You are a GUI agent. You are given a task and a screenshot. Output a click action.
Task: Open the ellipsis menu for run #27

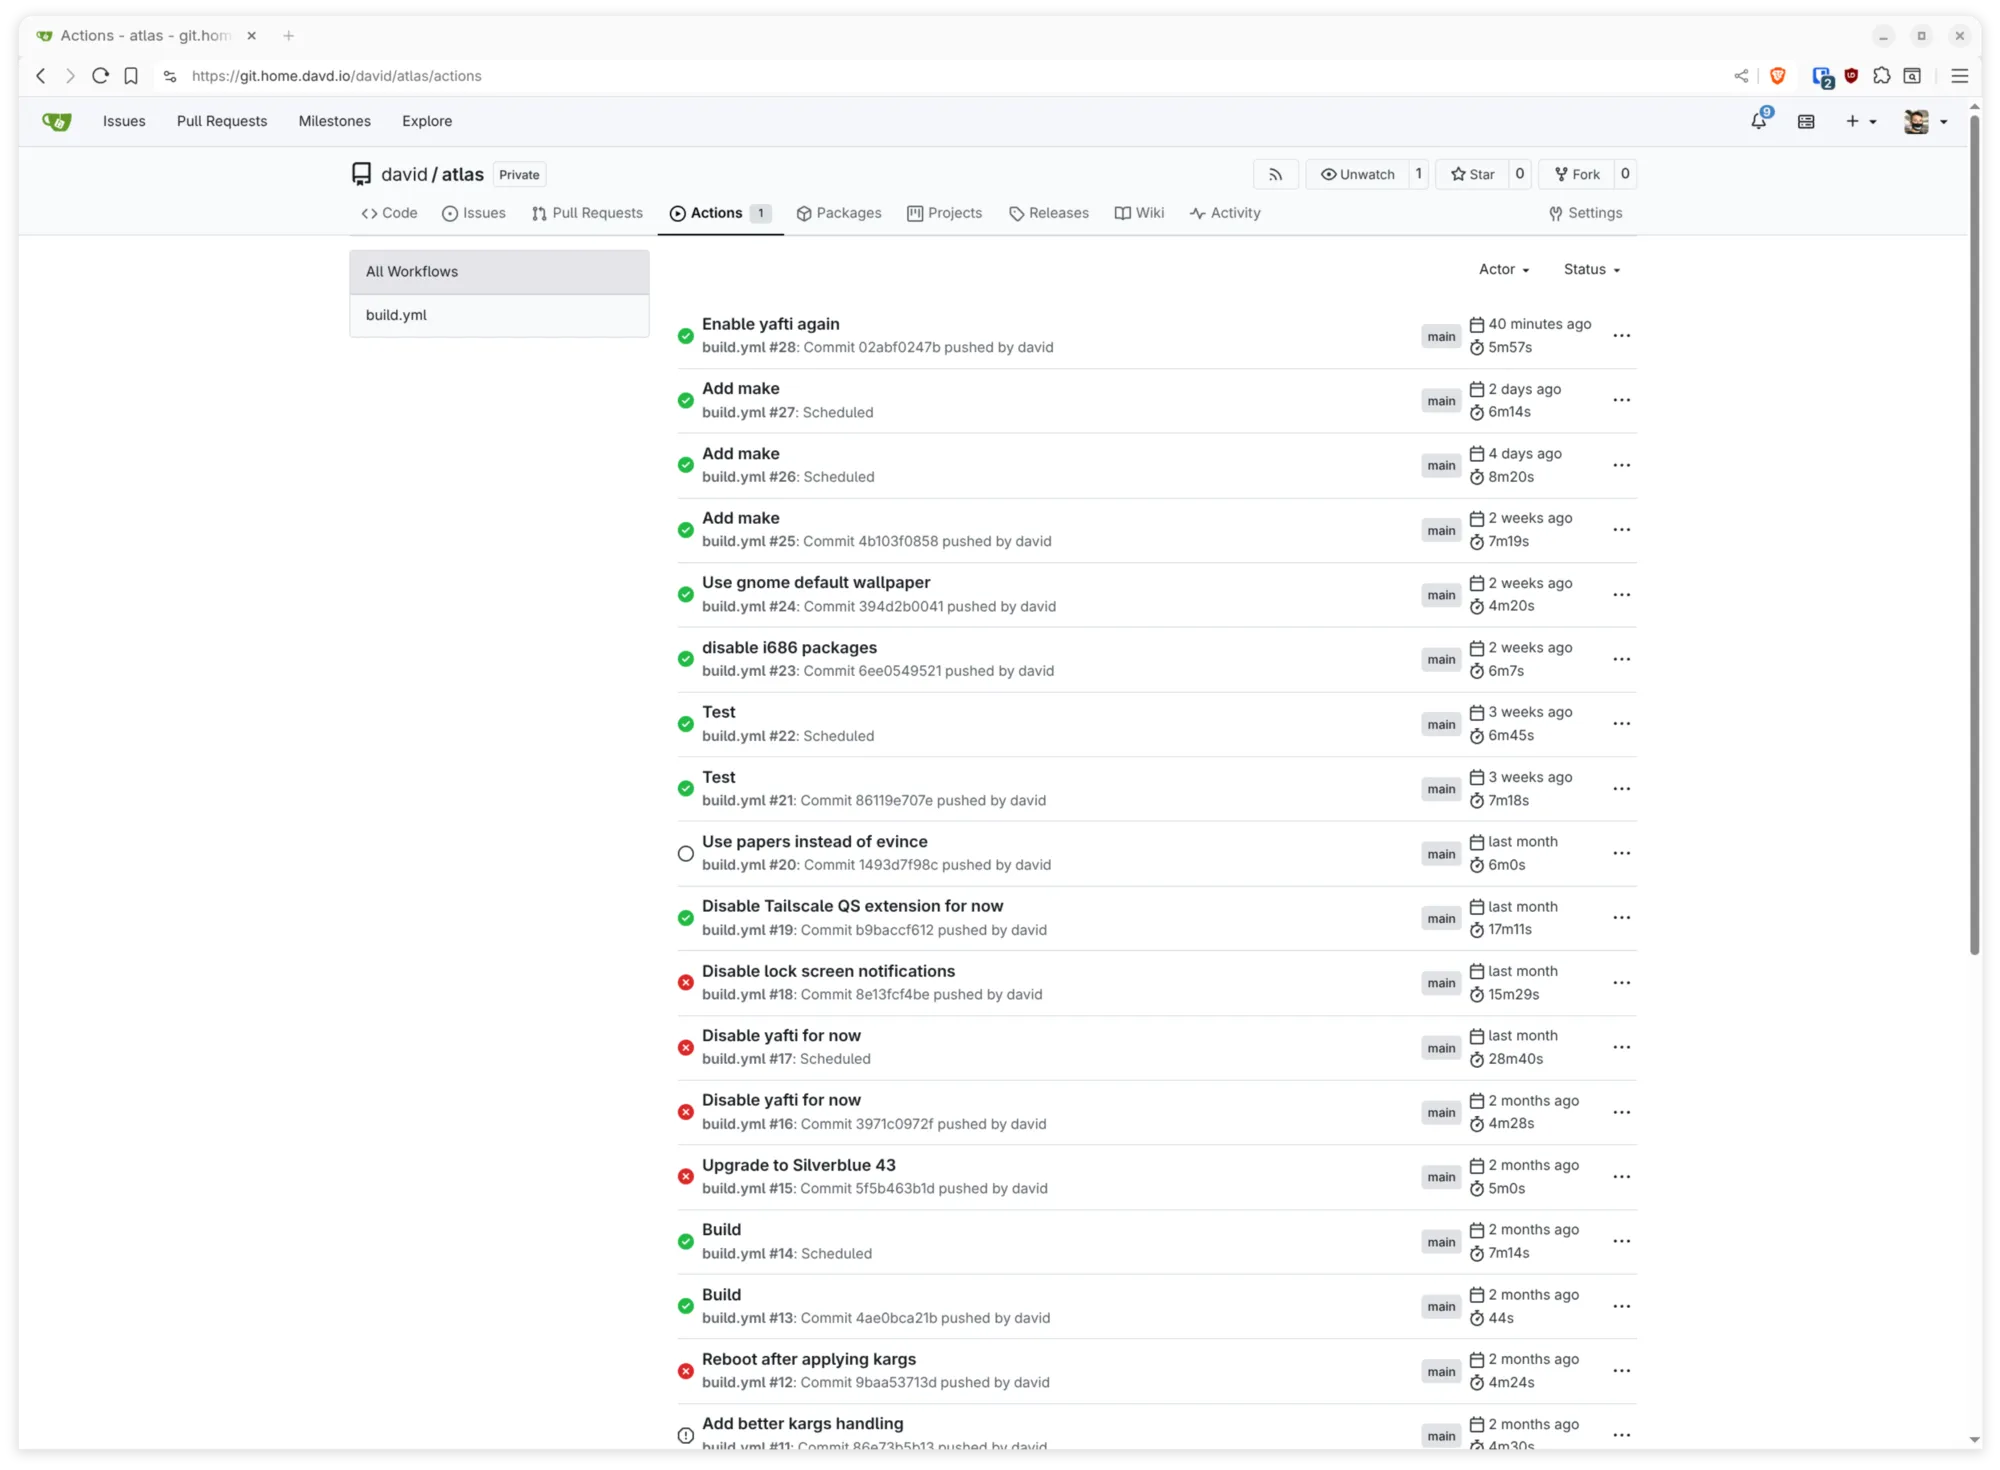pyautogui.click(x=1621, y=400)
